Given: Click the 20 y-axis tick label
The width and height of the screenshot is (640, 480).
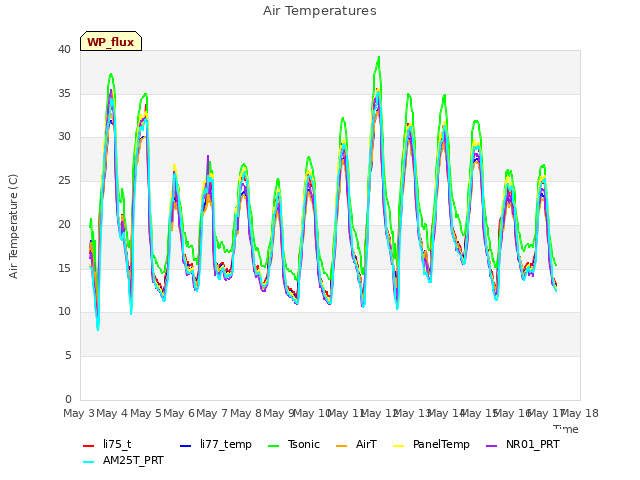Looking at the screenshot, I should [64, 224].
